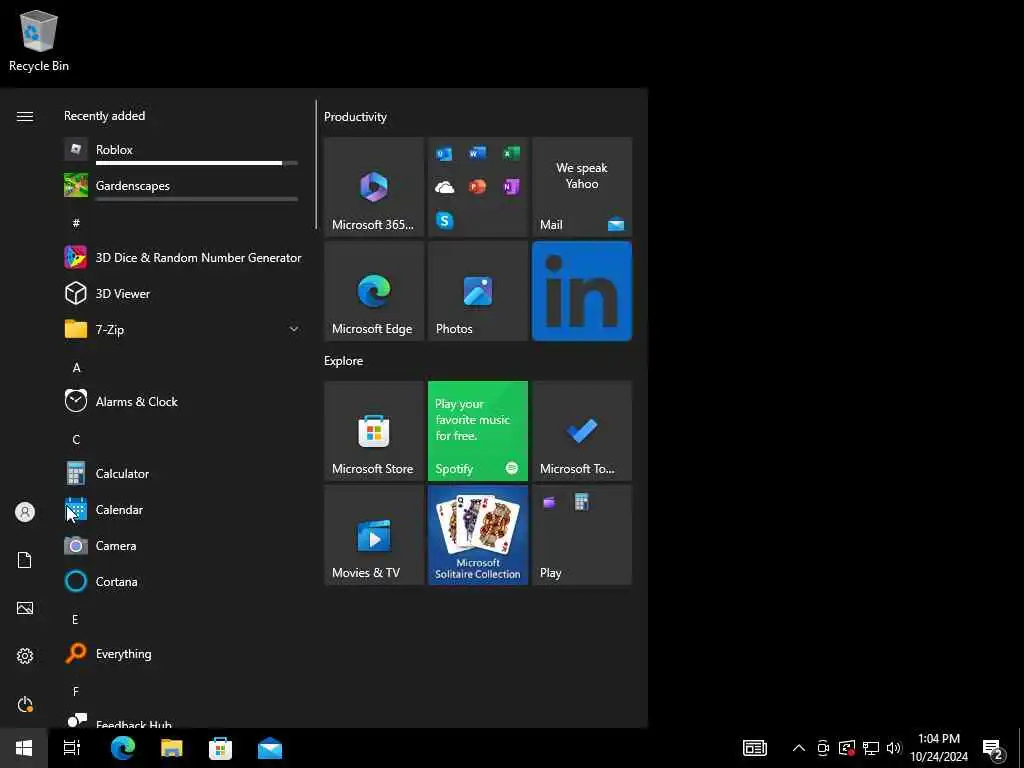Open the Recycle Bin desktop icon
Viewport: 1024px width, 768px height.
tap(39, 41)
